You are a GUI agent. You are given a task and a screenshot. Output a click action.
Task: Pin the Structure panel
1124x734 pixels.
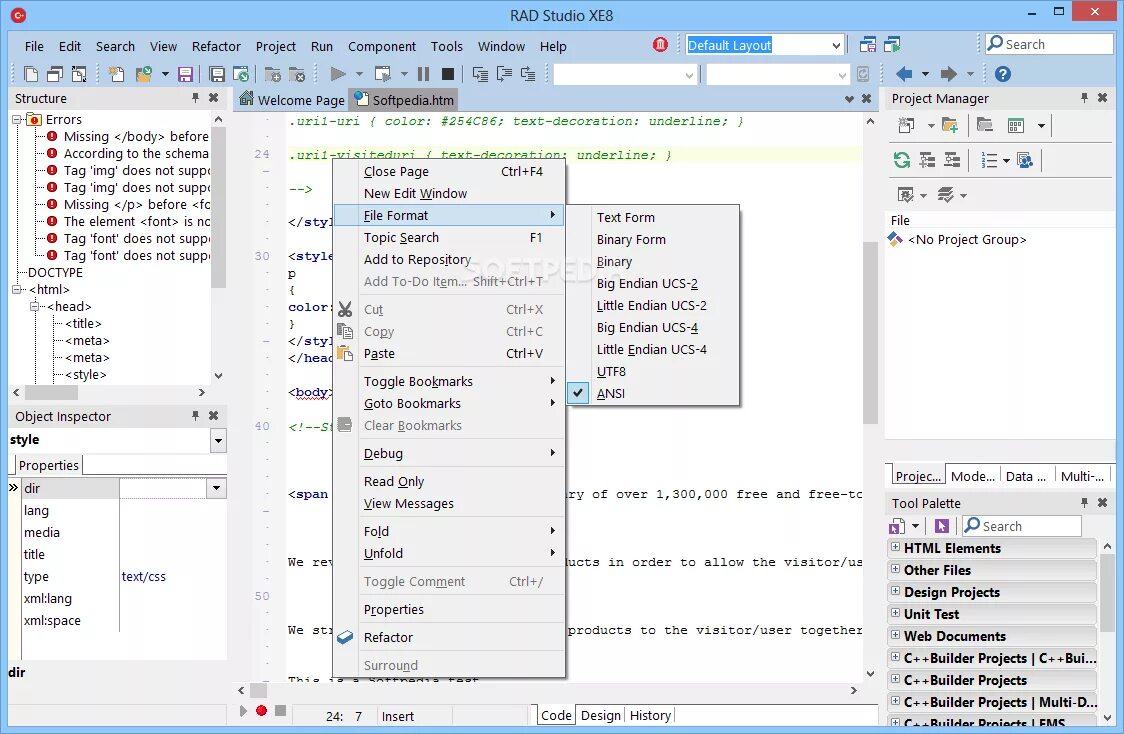pyautogui.click(x=195, y=97)
